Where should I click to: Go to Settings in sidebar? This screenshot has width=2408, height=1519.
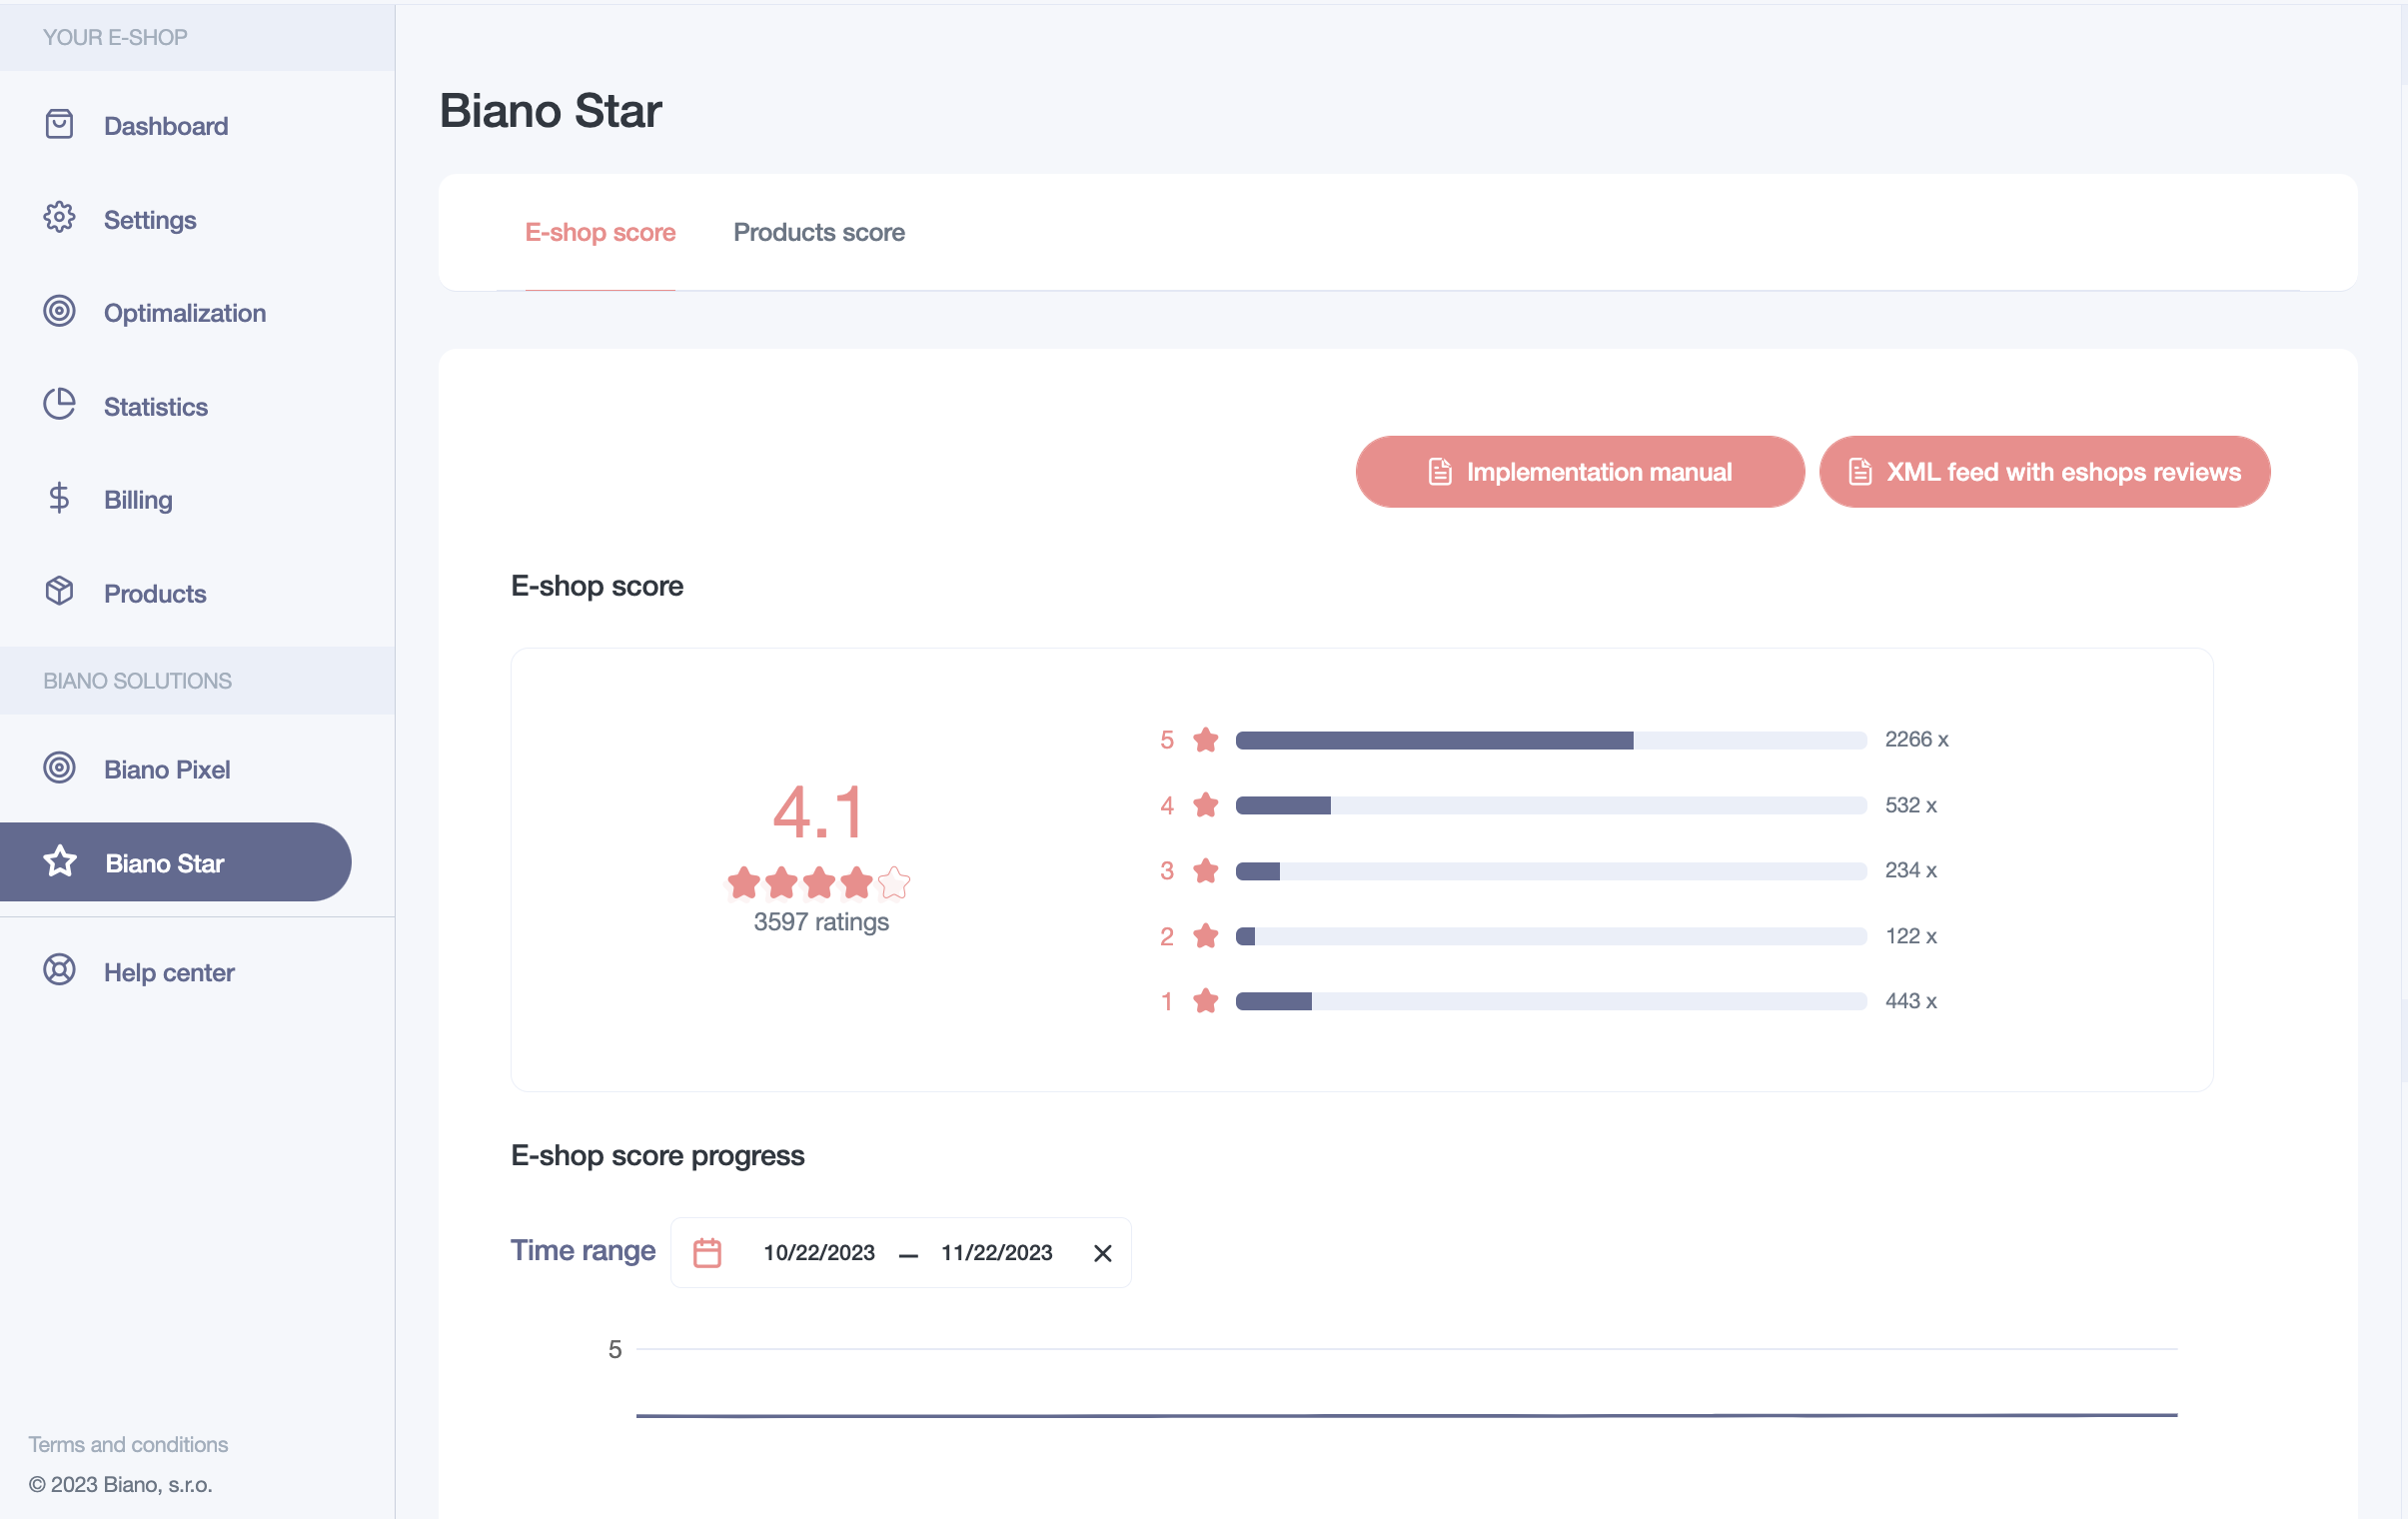click(150, 219)
